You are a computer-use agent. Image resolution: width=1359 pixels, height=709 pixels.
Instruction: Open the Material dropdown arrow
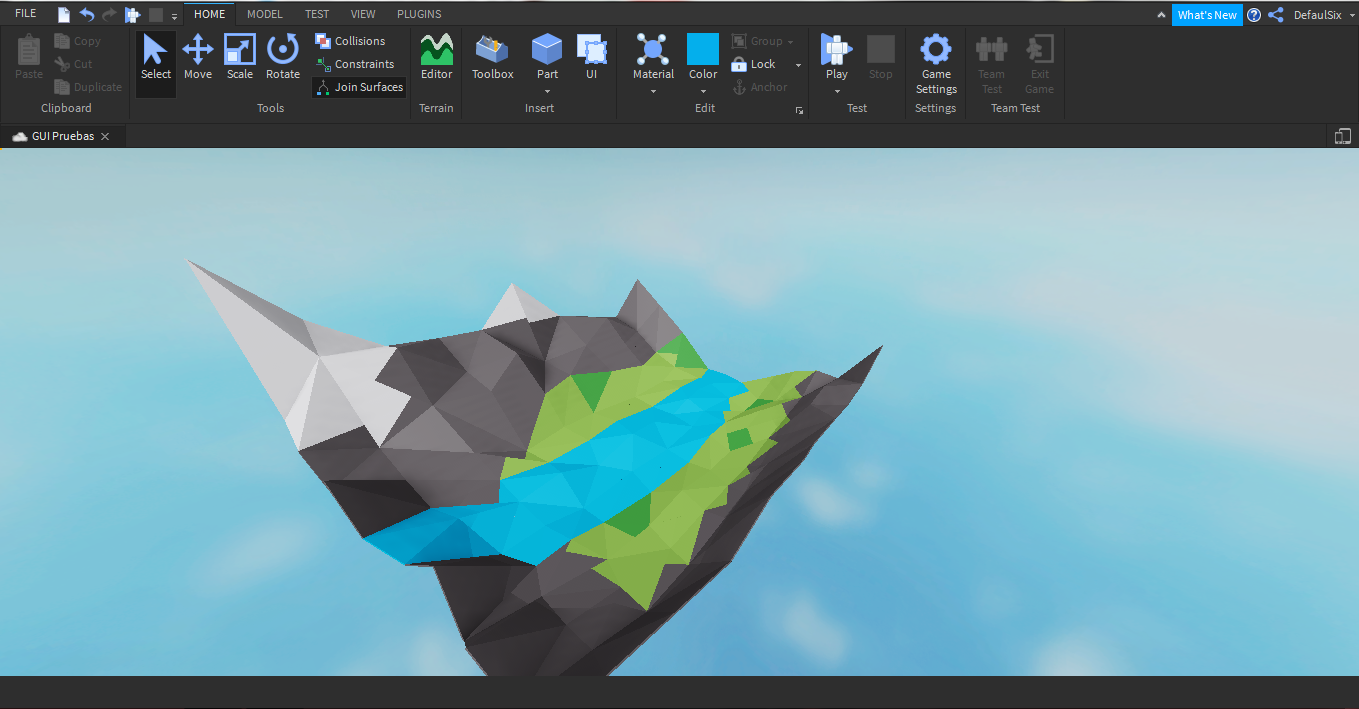[653, 92]
